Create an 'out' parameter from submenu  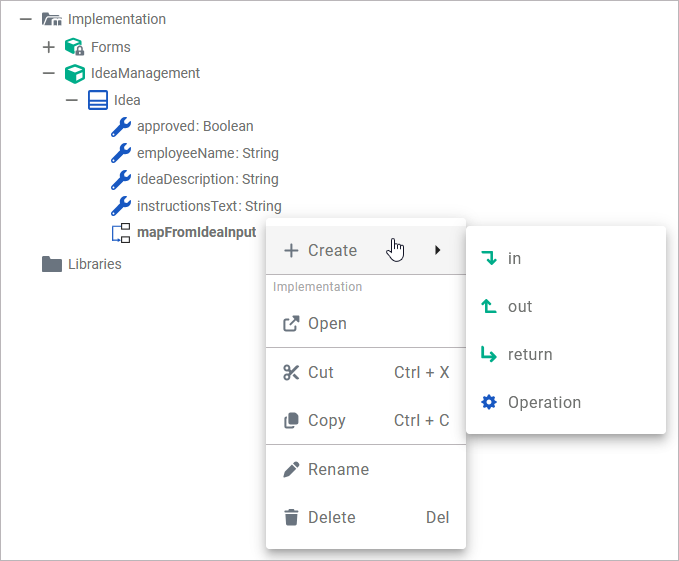tap(520, 306)
